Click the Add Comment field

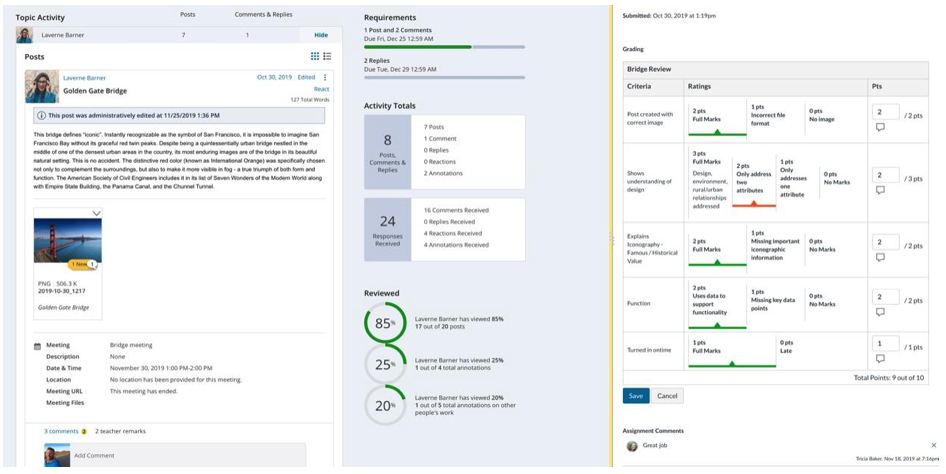point(188,455)
